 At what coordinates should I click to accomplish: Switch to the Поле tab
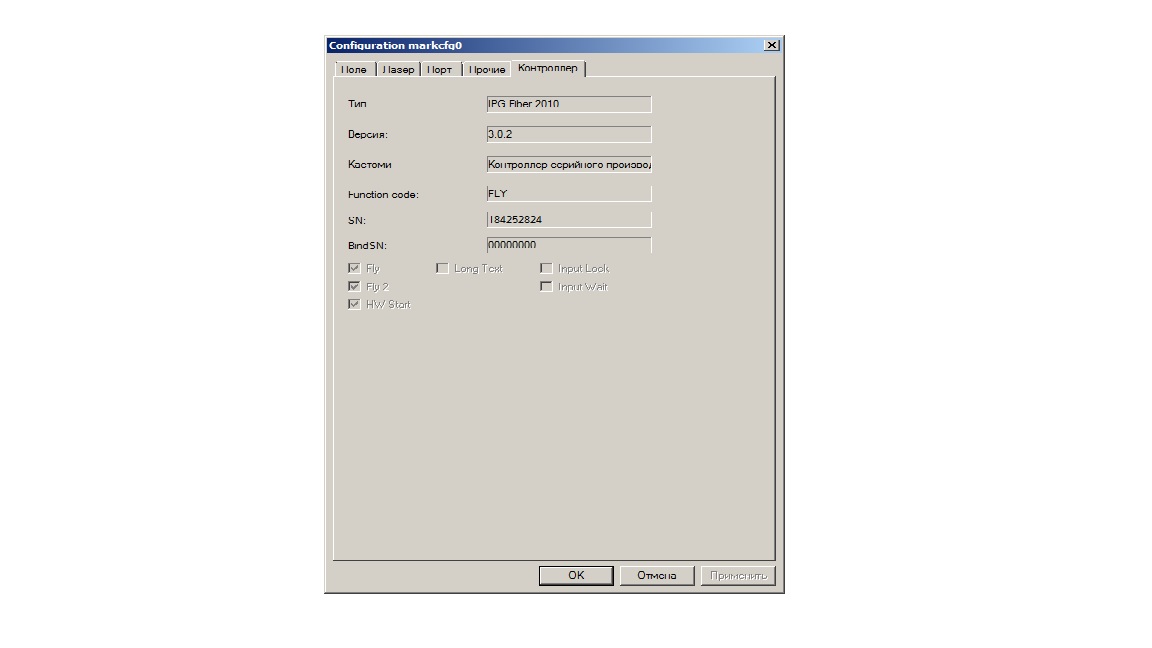point(353,69)
